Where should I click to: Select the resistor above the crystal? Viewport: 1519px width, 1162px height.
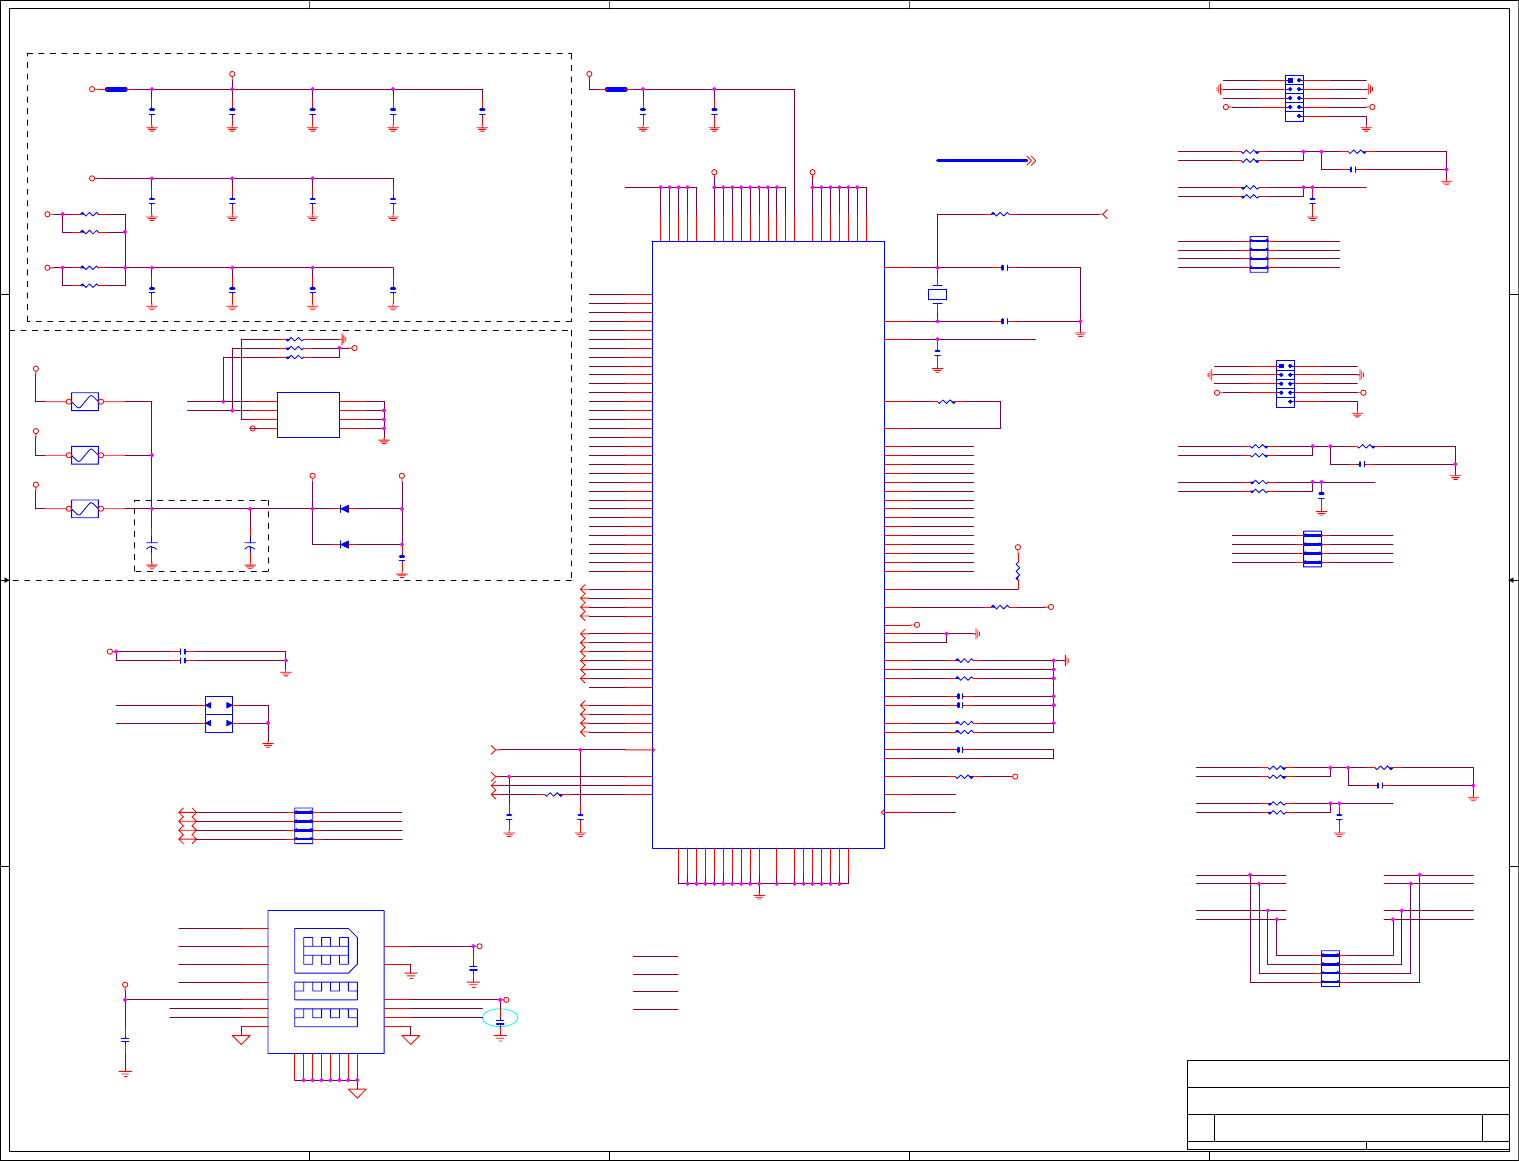(x=1000, y=214)
